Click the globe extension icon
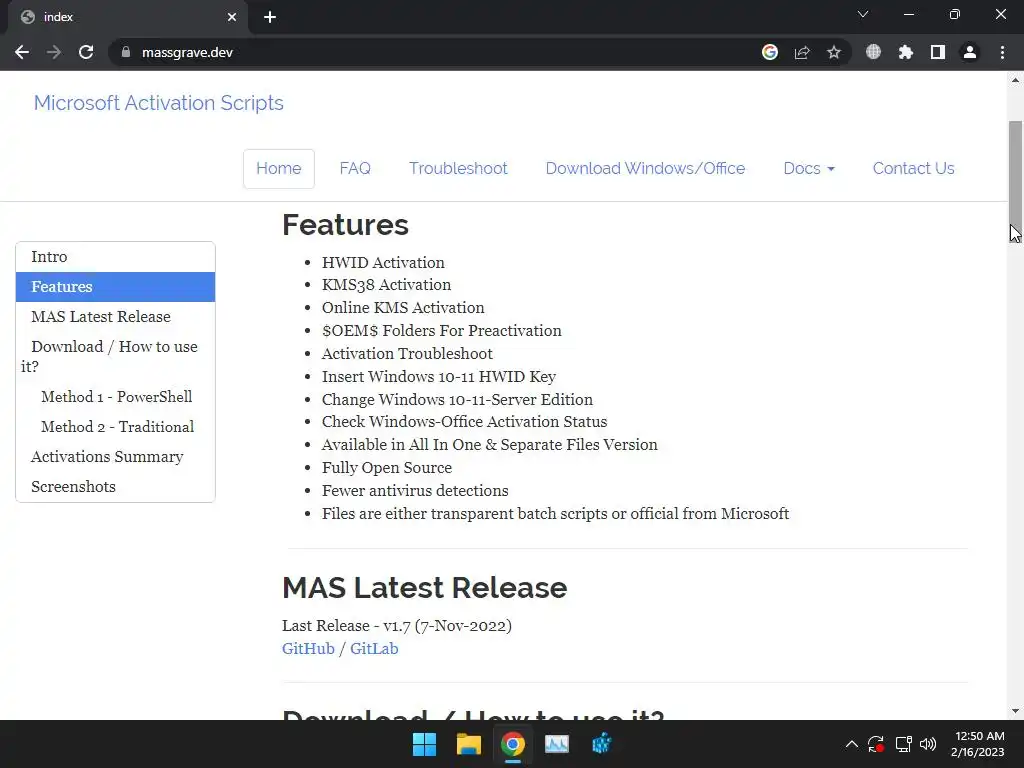 pyautogui.click(x=873, y=52)
